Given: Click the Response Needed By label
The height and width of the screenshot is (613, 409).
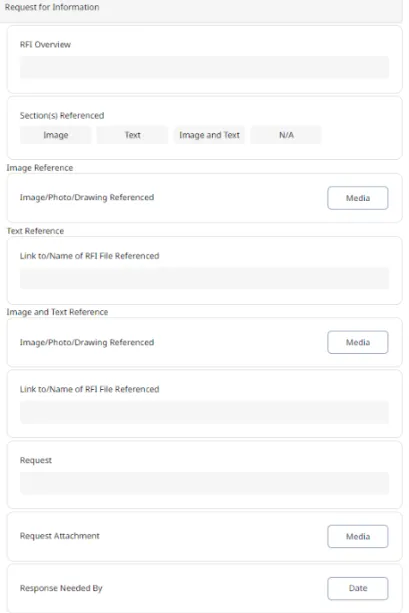Looking at the screenshot, I should point(61,588).
